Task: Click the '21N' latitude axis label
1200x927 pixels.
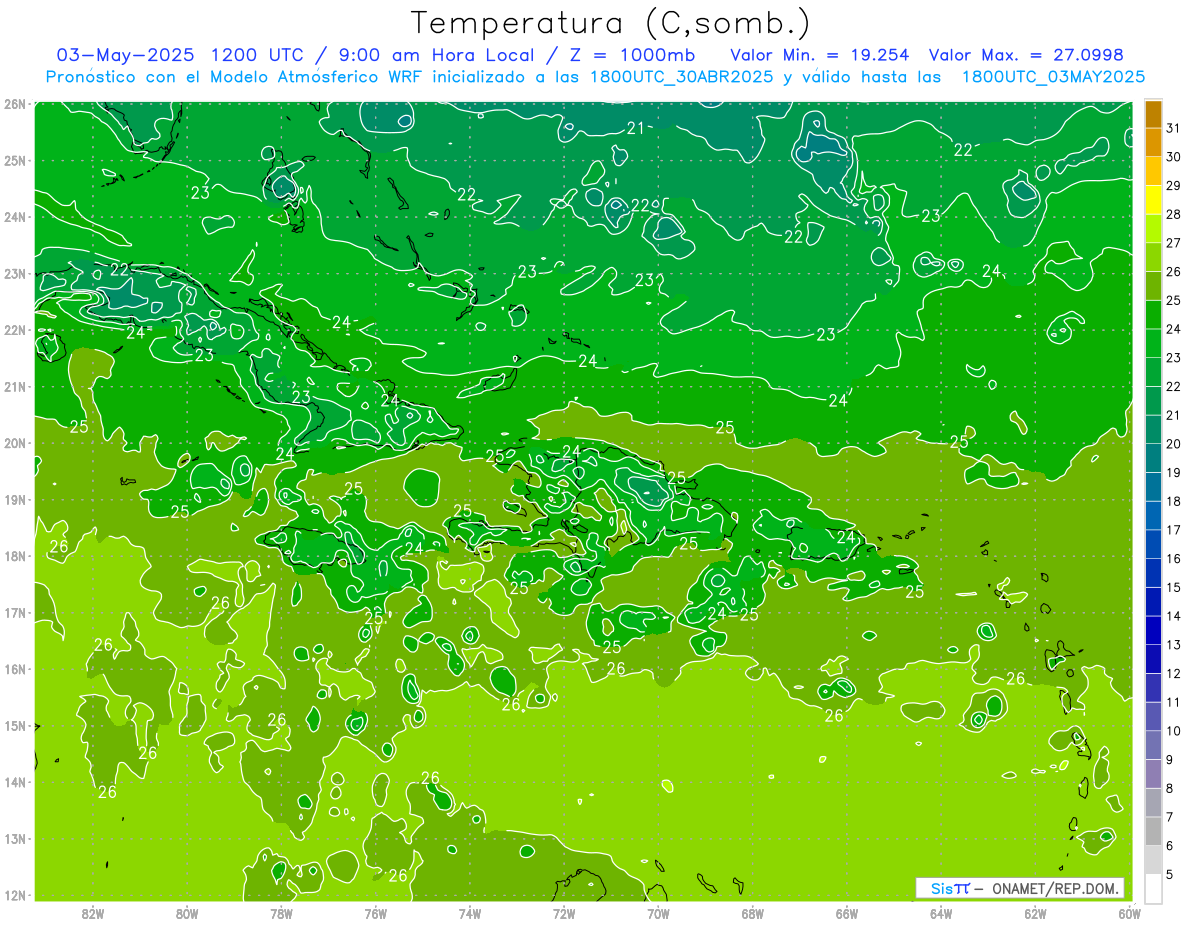Action: 14,387
